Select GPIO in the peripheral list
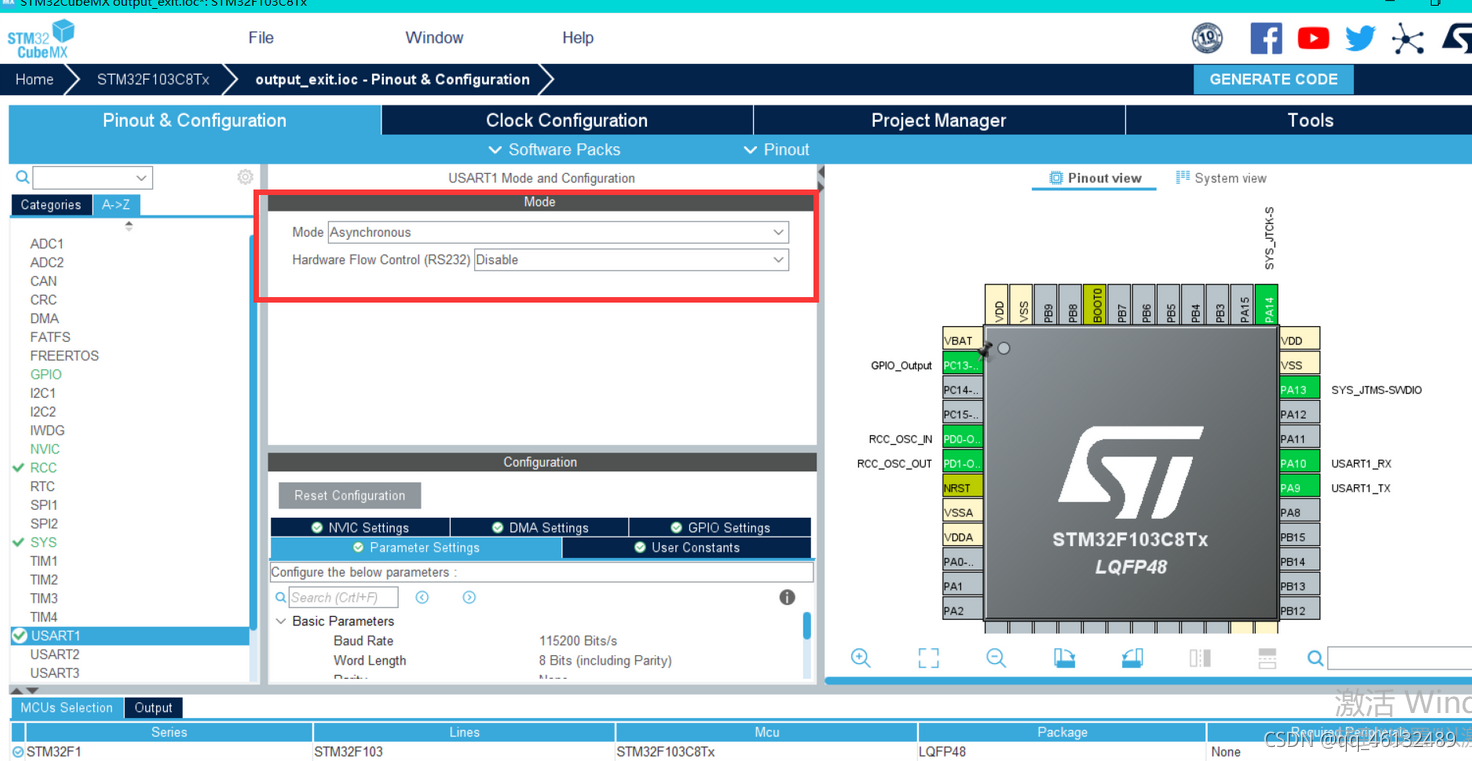Viewport: 1472px width, 761px height. tap(46, 374)
